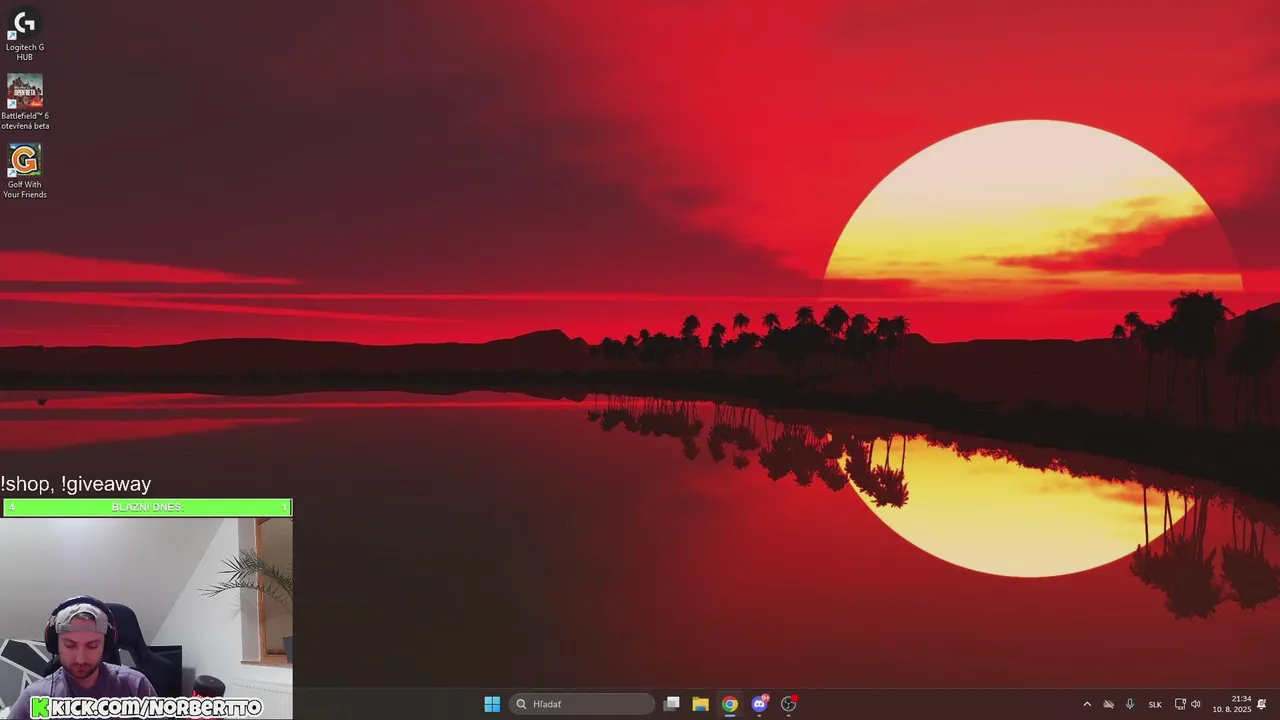This screenshot has width=1280, height=720.
Task: Launch Battlefield 6 open beta shortcut
Action: (x=24, y=102)
